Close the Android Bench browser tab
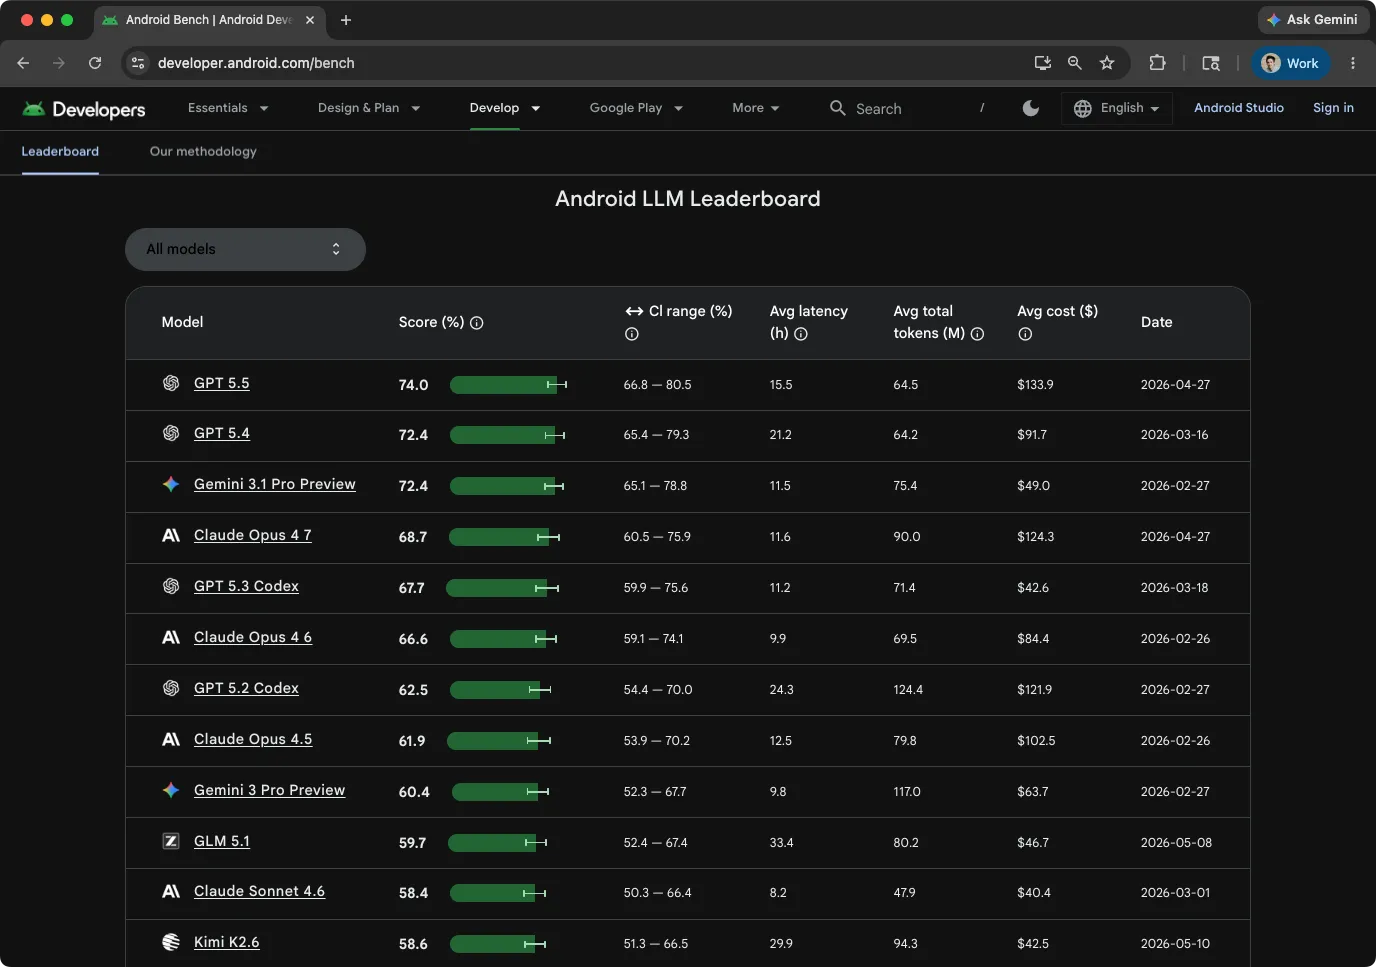 coord(310,20)
